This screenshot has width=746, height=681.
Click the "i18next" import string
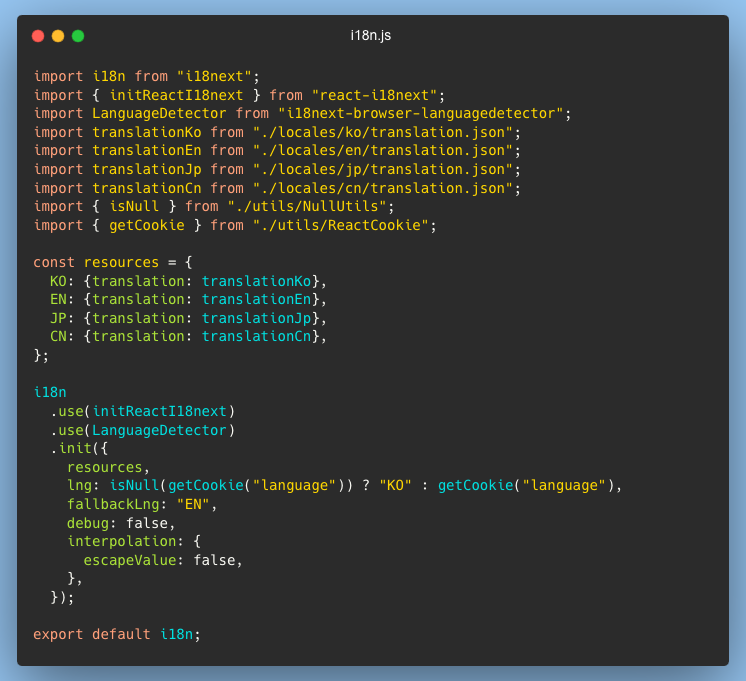214,76
